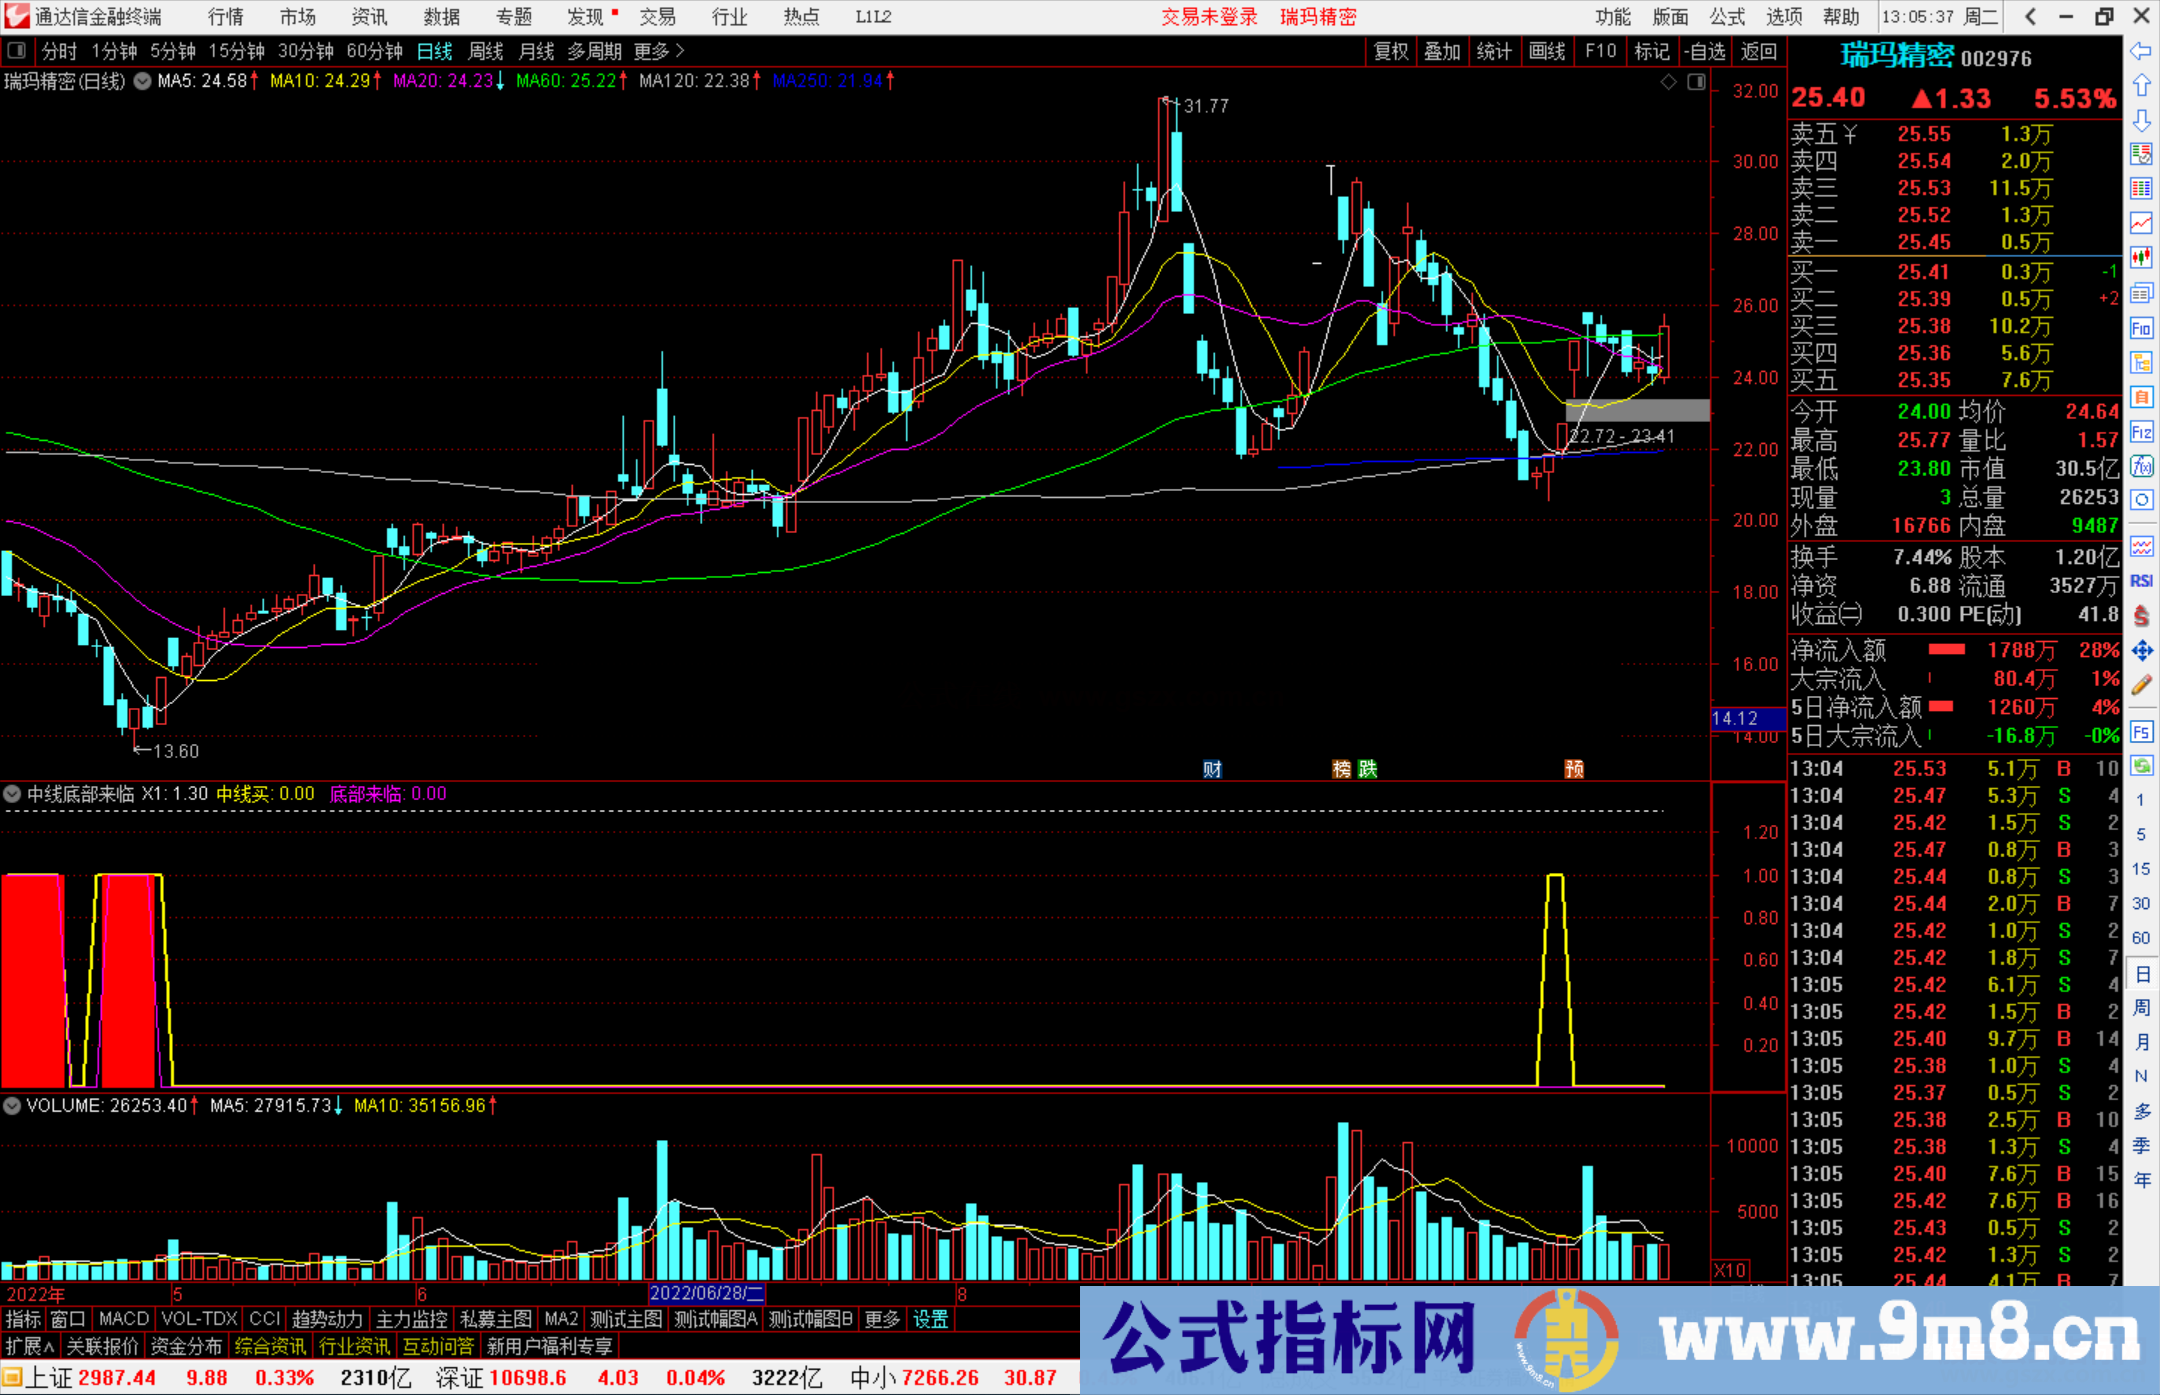Click the red 净流入额 bar
Image resolution: width=2160 pixels, height=1395 pixels.
[1946, 650]
